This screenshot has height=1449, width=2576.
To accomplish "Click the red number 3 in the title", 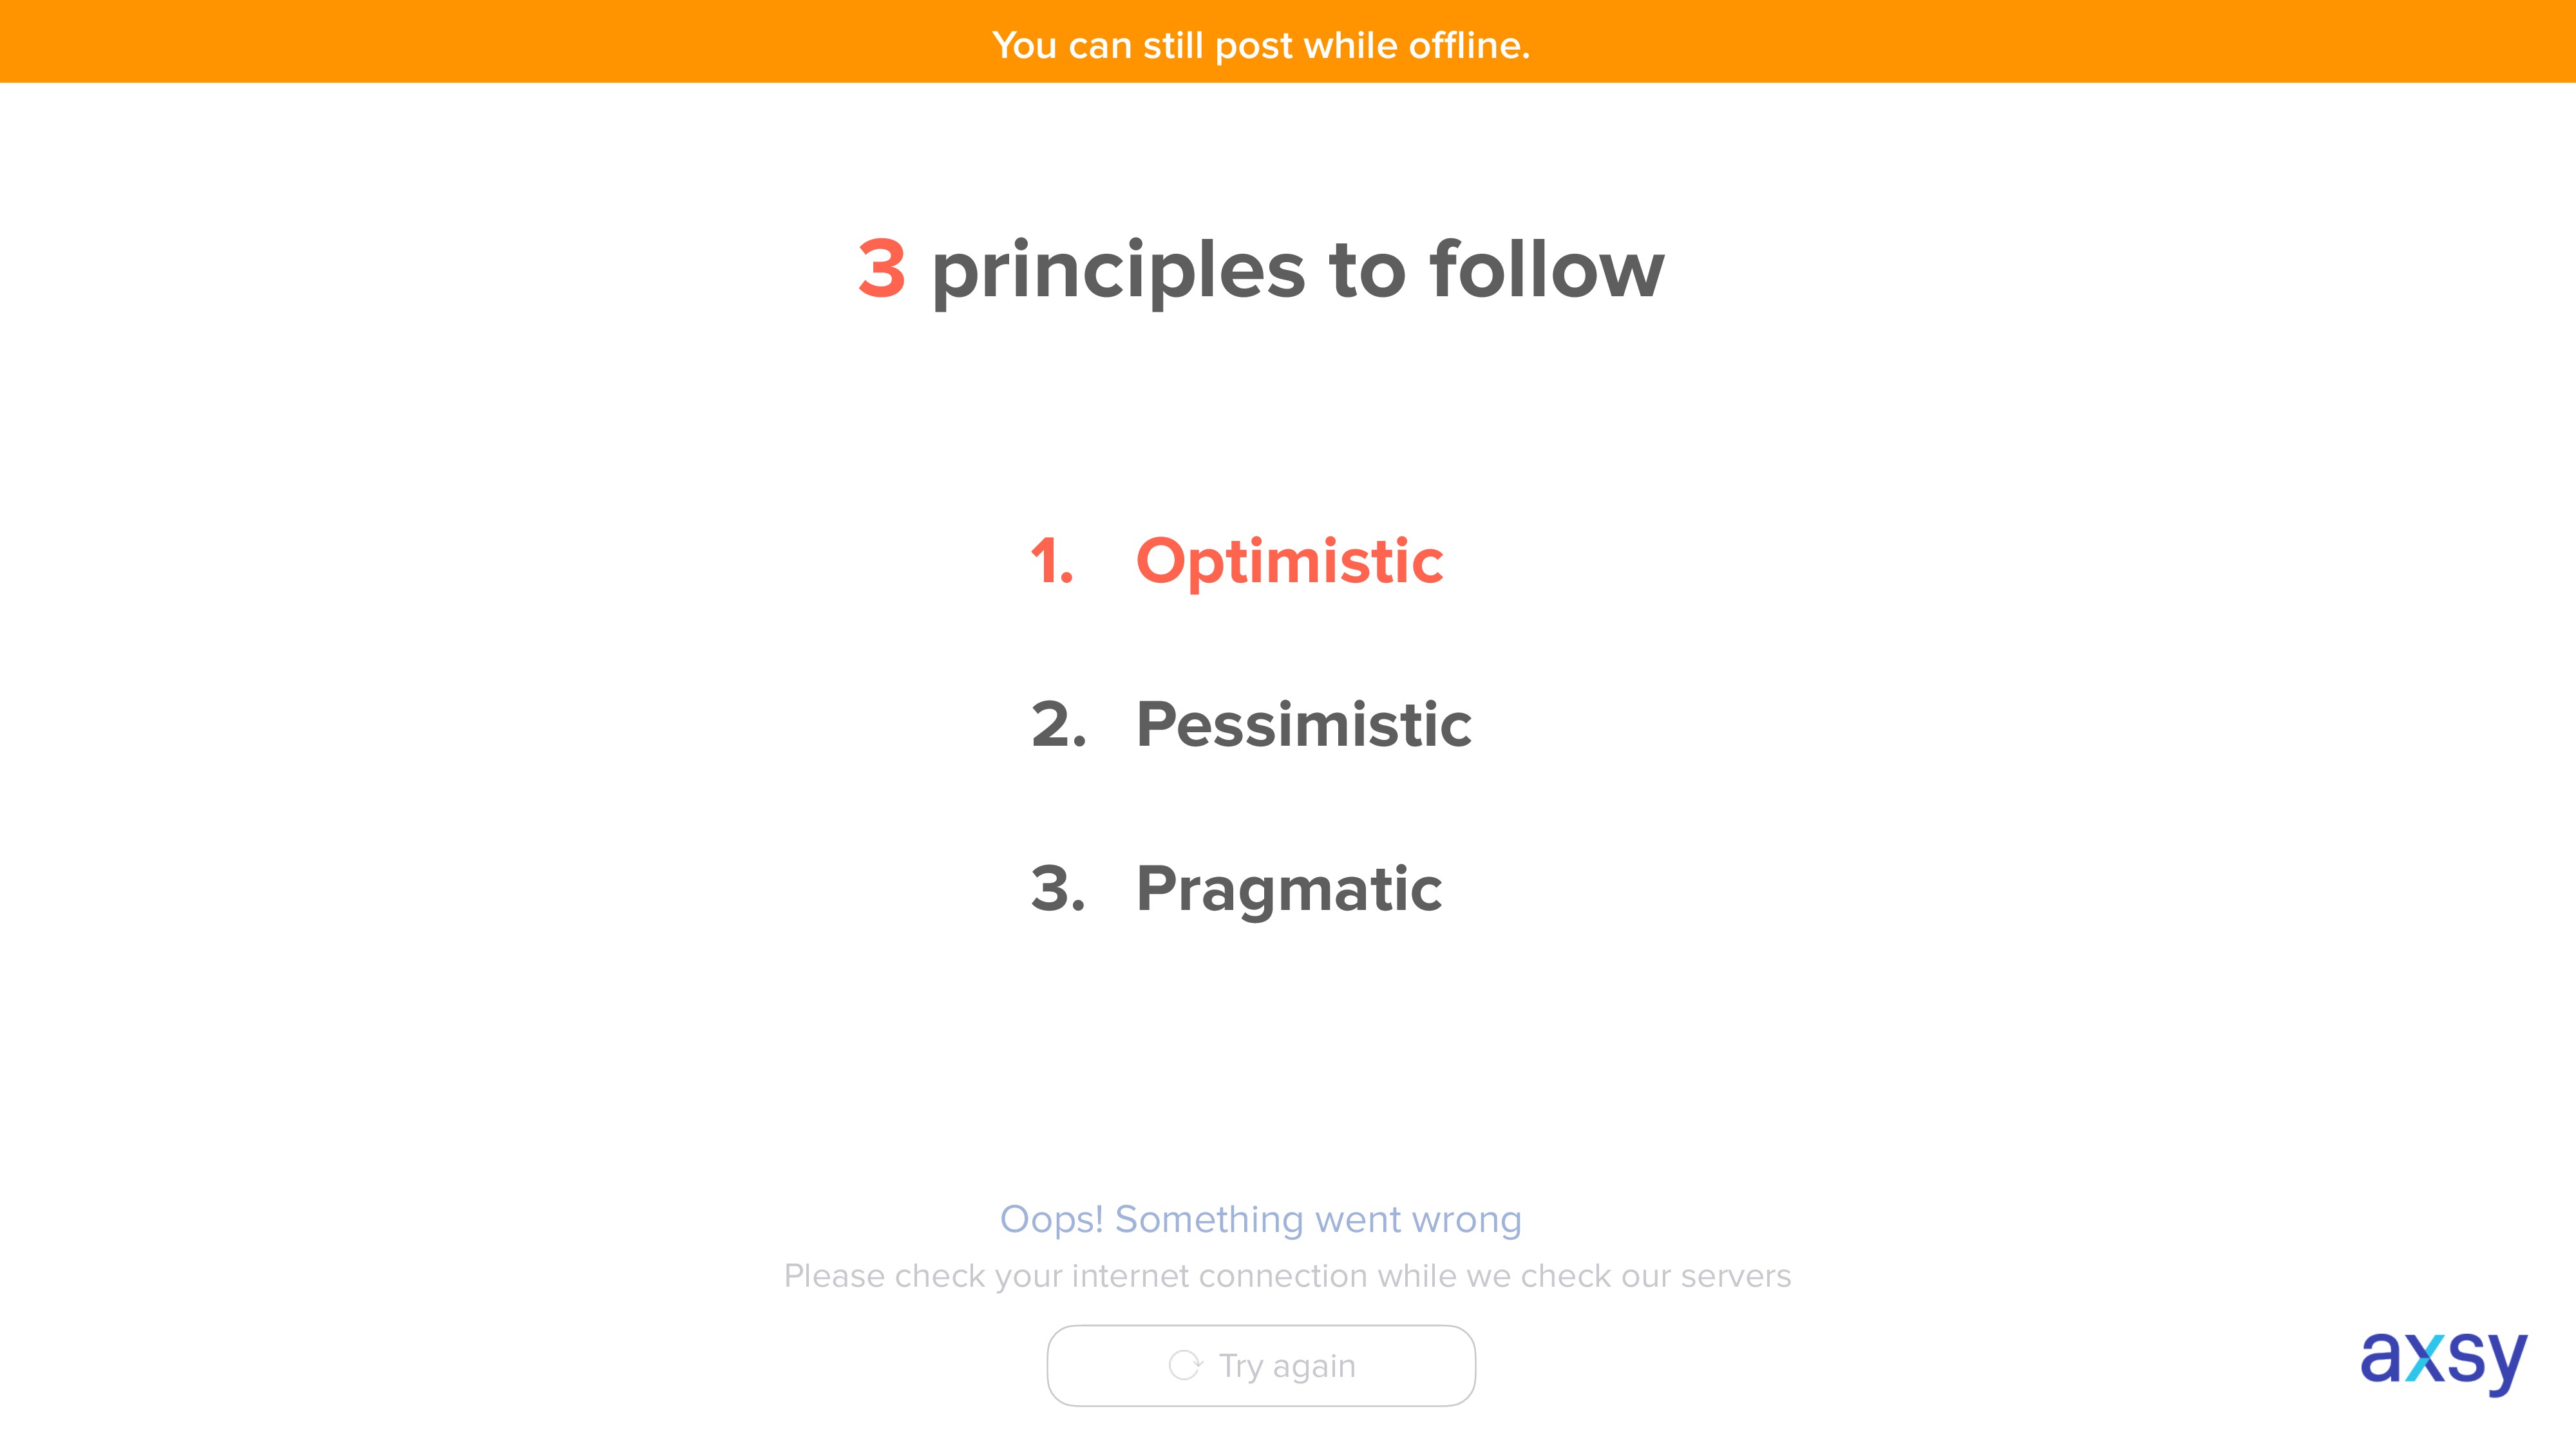I will pyautogui.click(x=882, y=269).
